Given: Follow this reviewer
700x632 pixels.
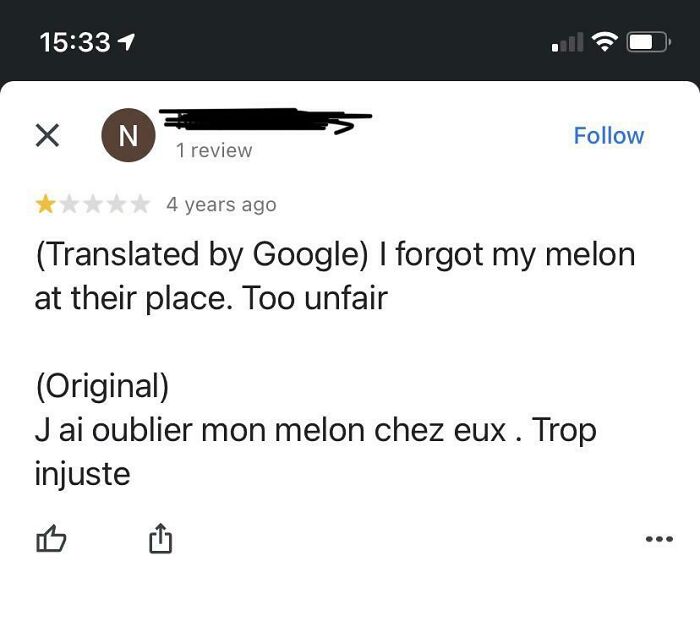Looking at the screenshot, I should 608,136.
